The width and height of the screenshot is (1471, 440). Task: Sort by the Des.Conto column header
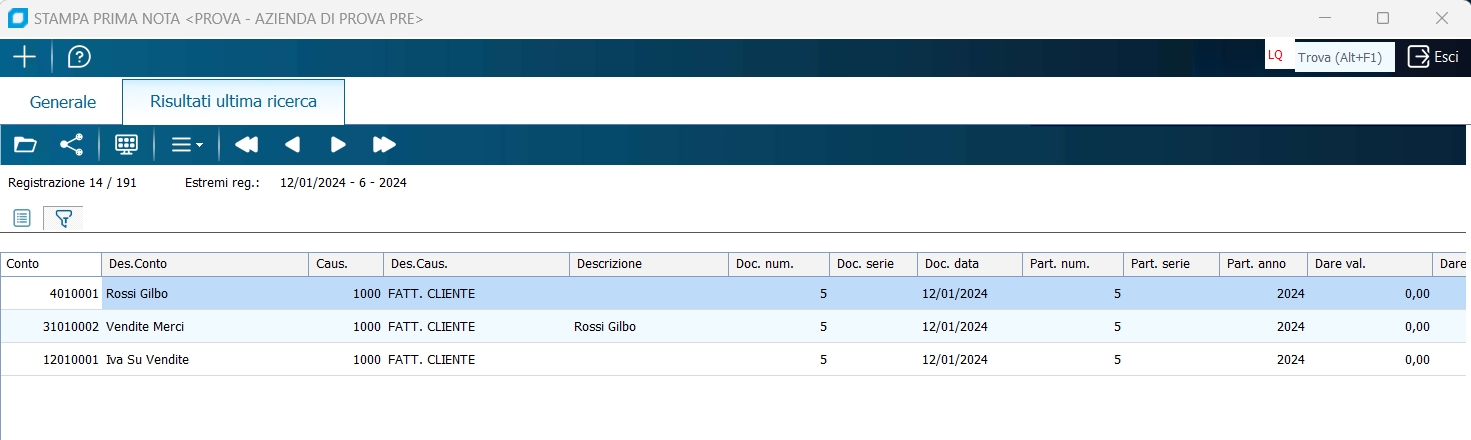click(205, 264)
